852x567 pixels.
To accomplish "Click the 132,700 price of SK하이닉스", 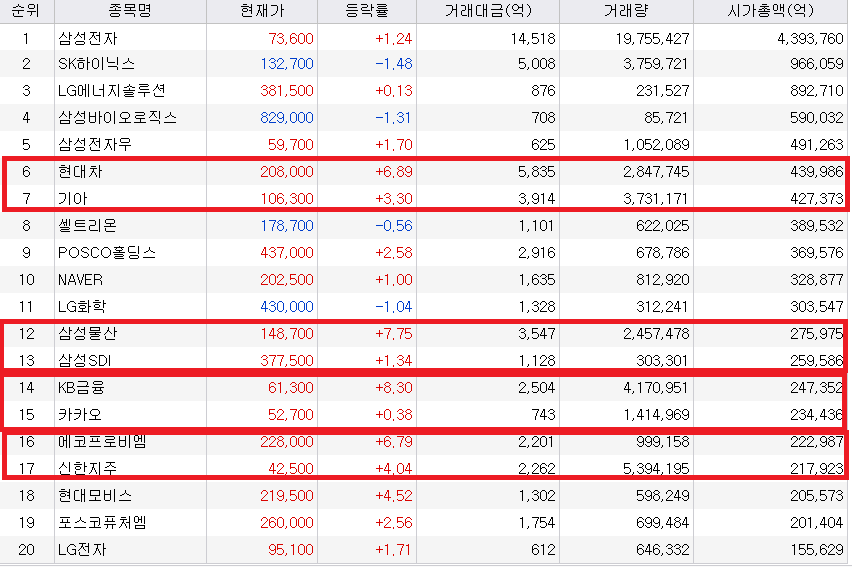I will (287, 64).
